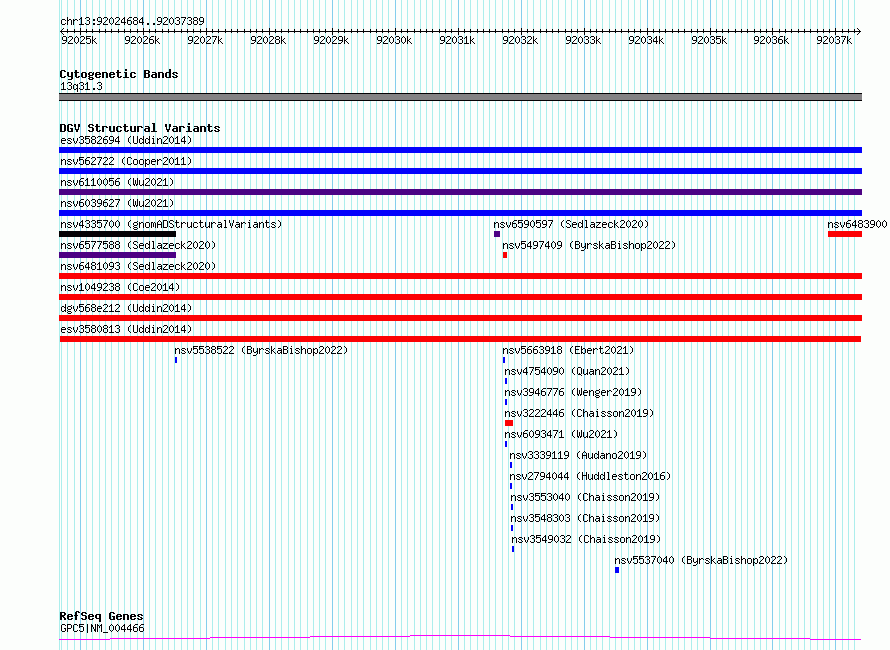Click nsv4335700 (gnomADStructuralVariants) label

171,224
